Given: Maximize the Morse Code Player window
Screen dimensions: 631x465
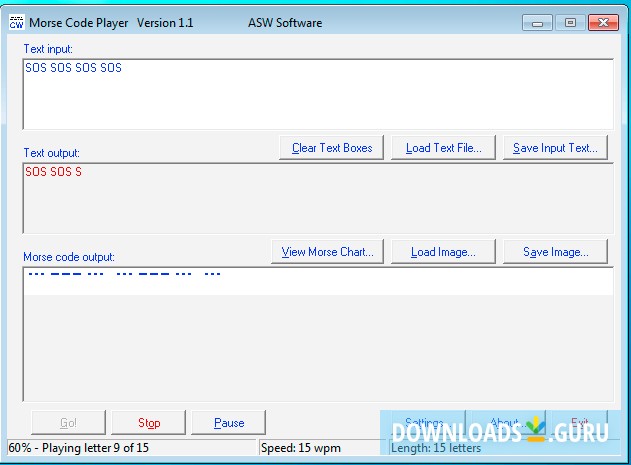Looking at the screenshot, I should click(570, 23).
